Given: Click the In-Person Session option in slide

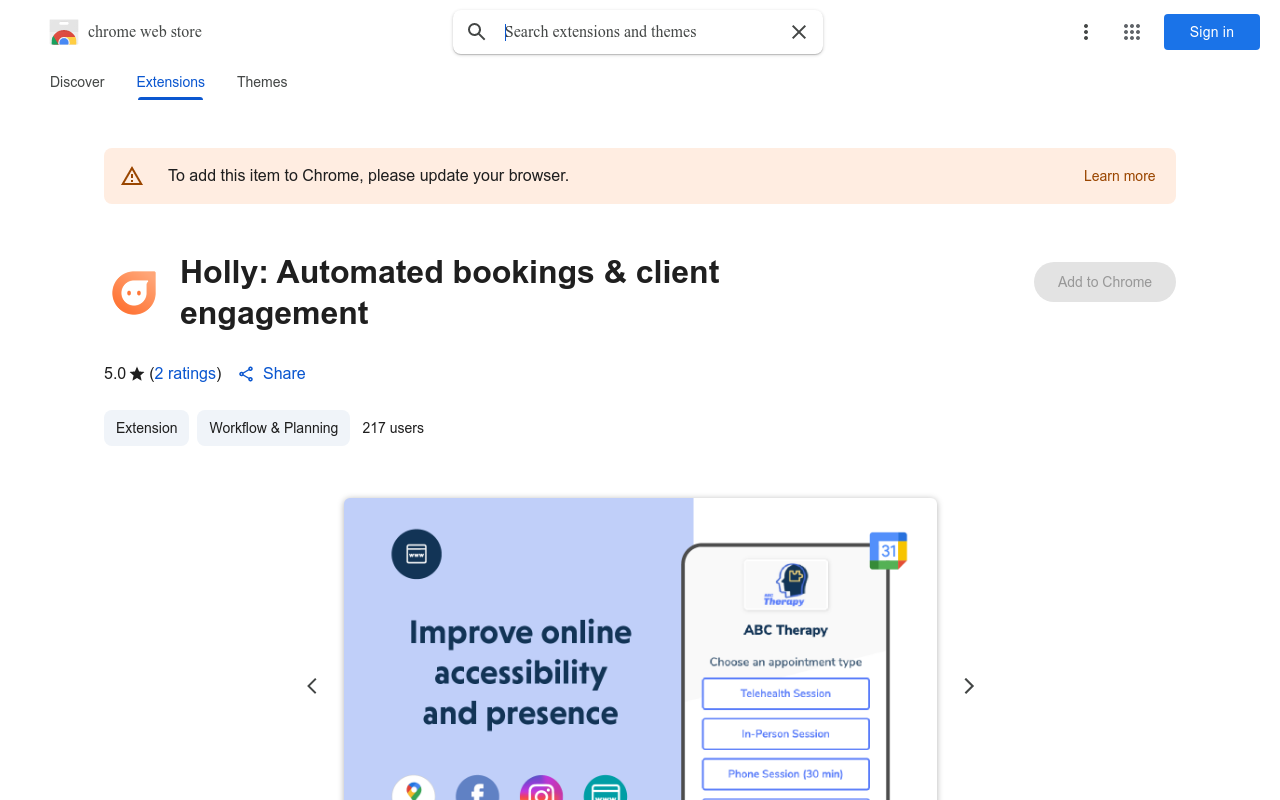Looking at the screenshot, I should pos(786,734).
